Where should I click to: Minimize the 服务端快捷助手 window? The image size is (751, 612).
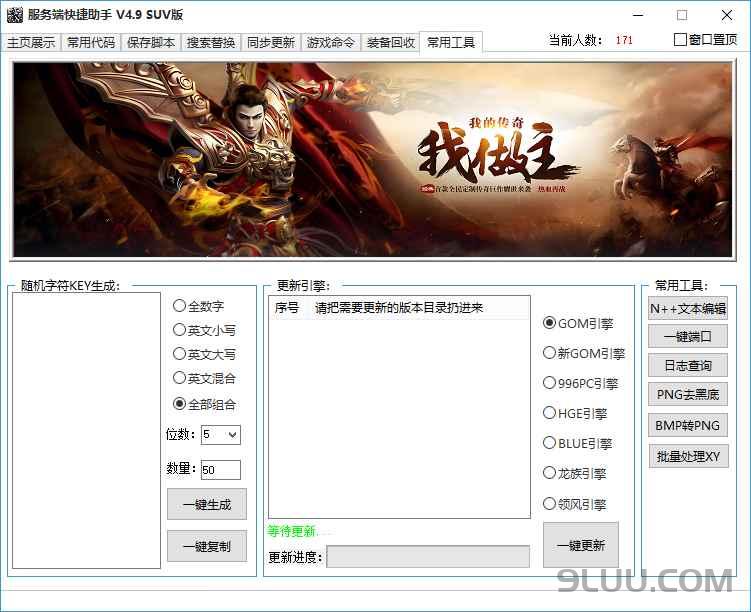[638, 15]
